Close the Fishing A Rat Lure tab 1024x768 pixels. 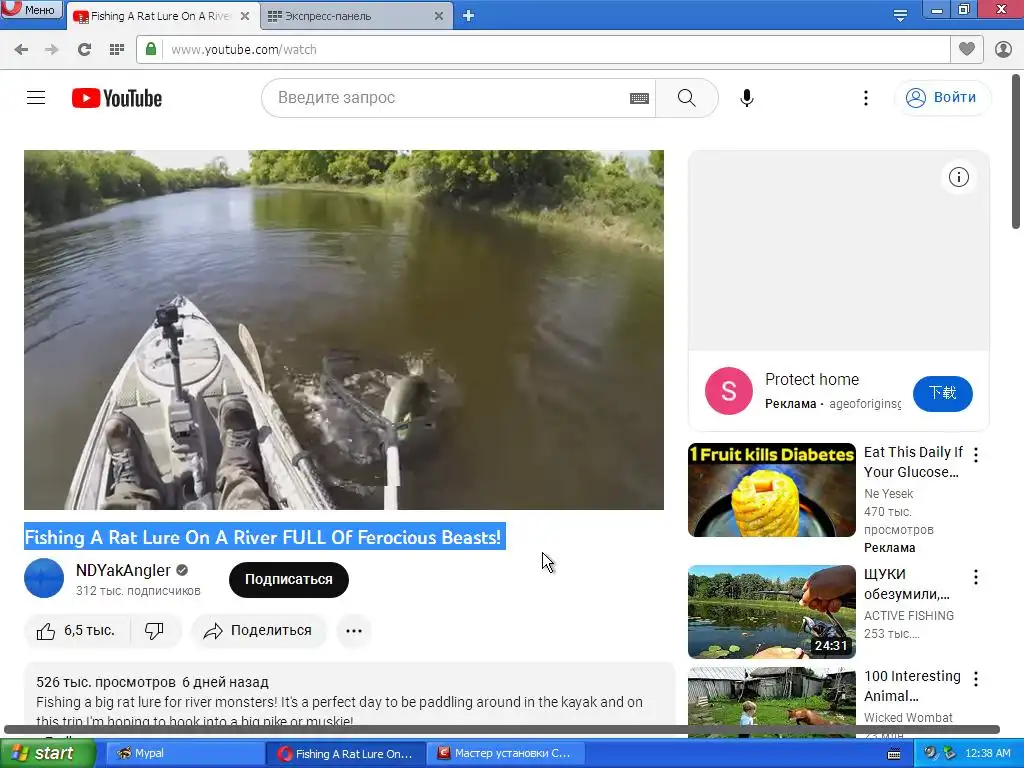click(x=245, y=16)
